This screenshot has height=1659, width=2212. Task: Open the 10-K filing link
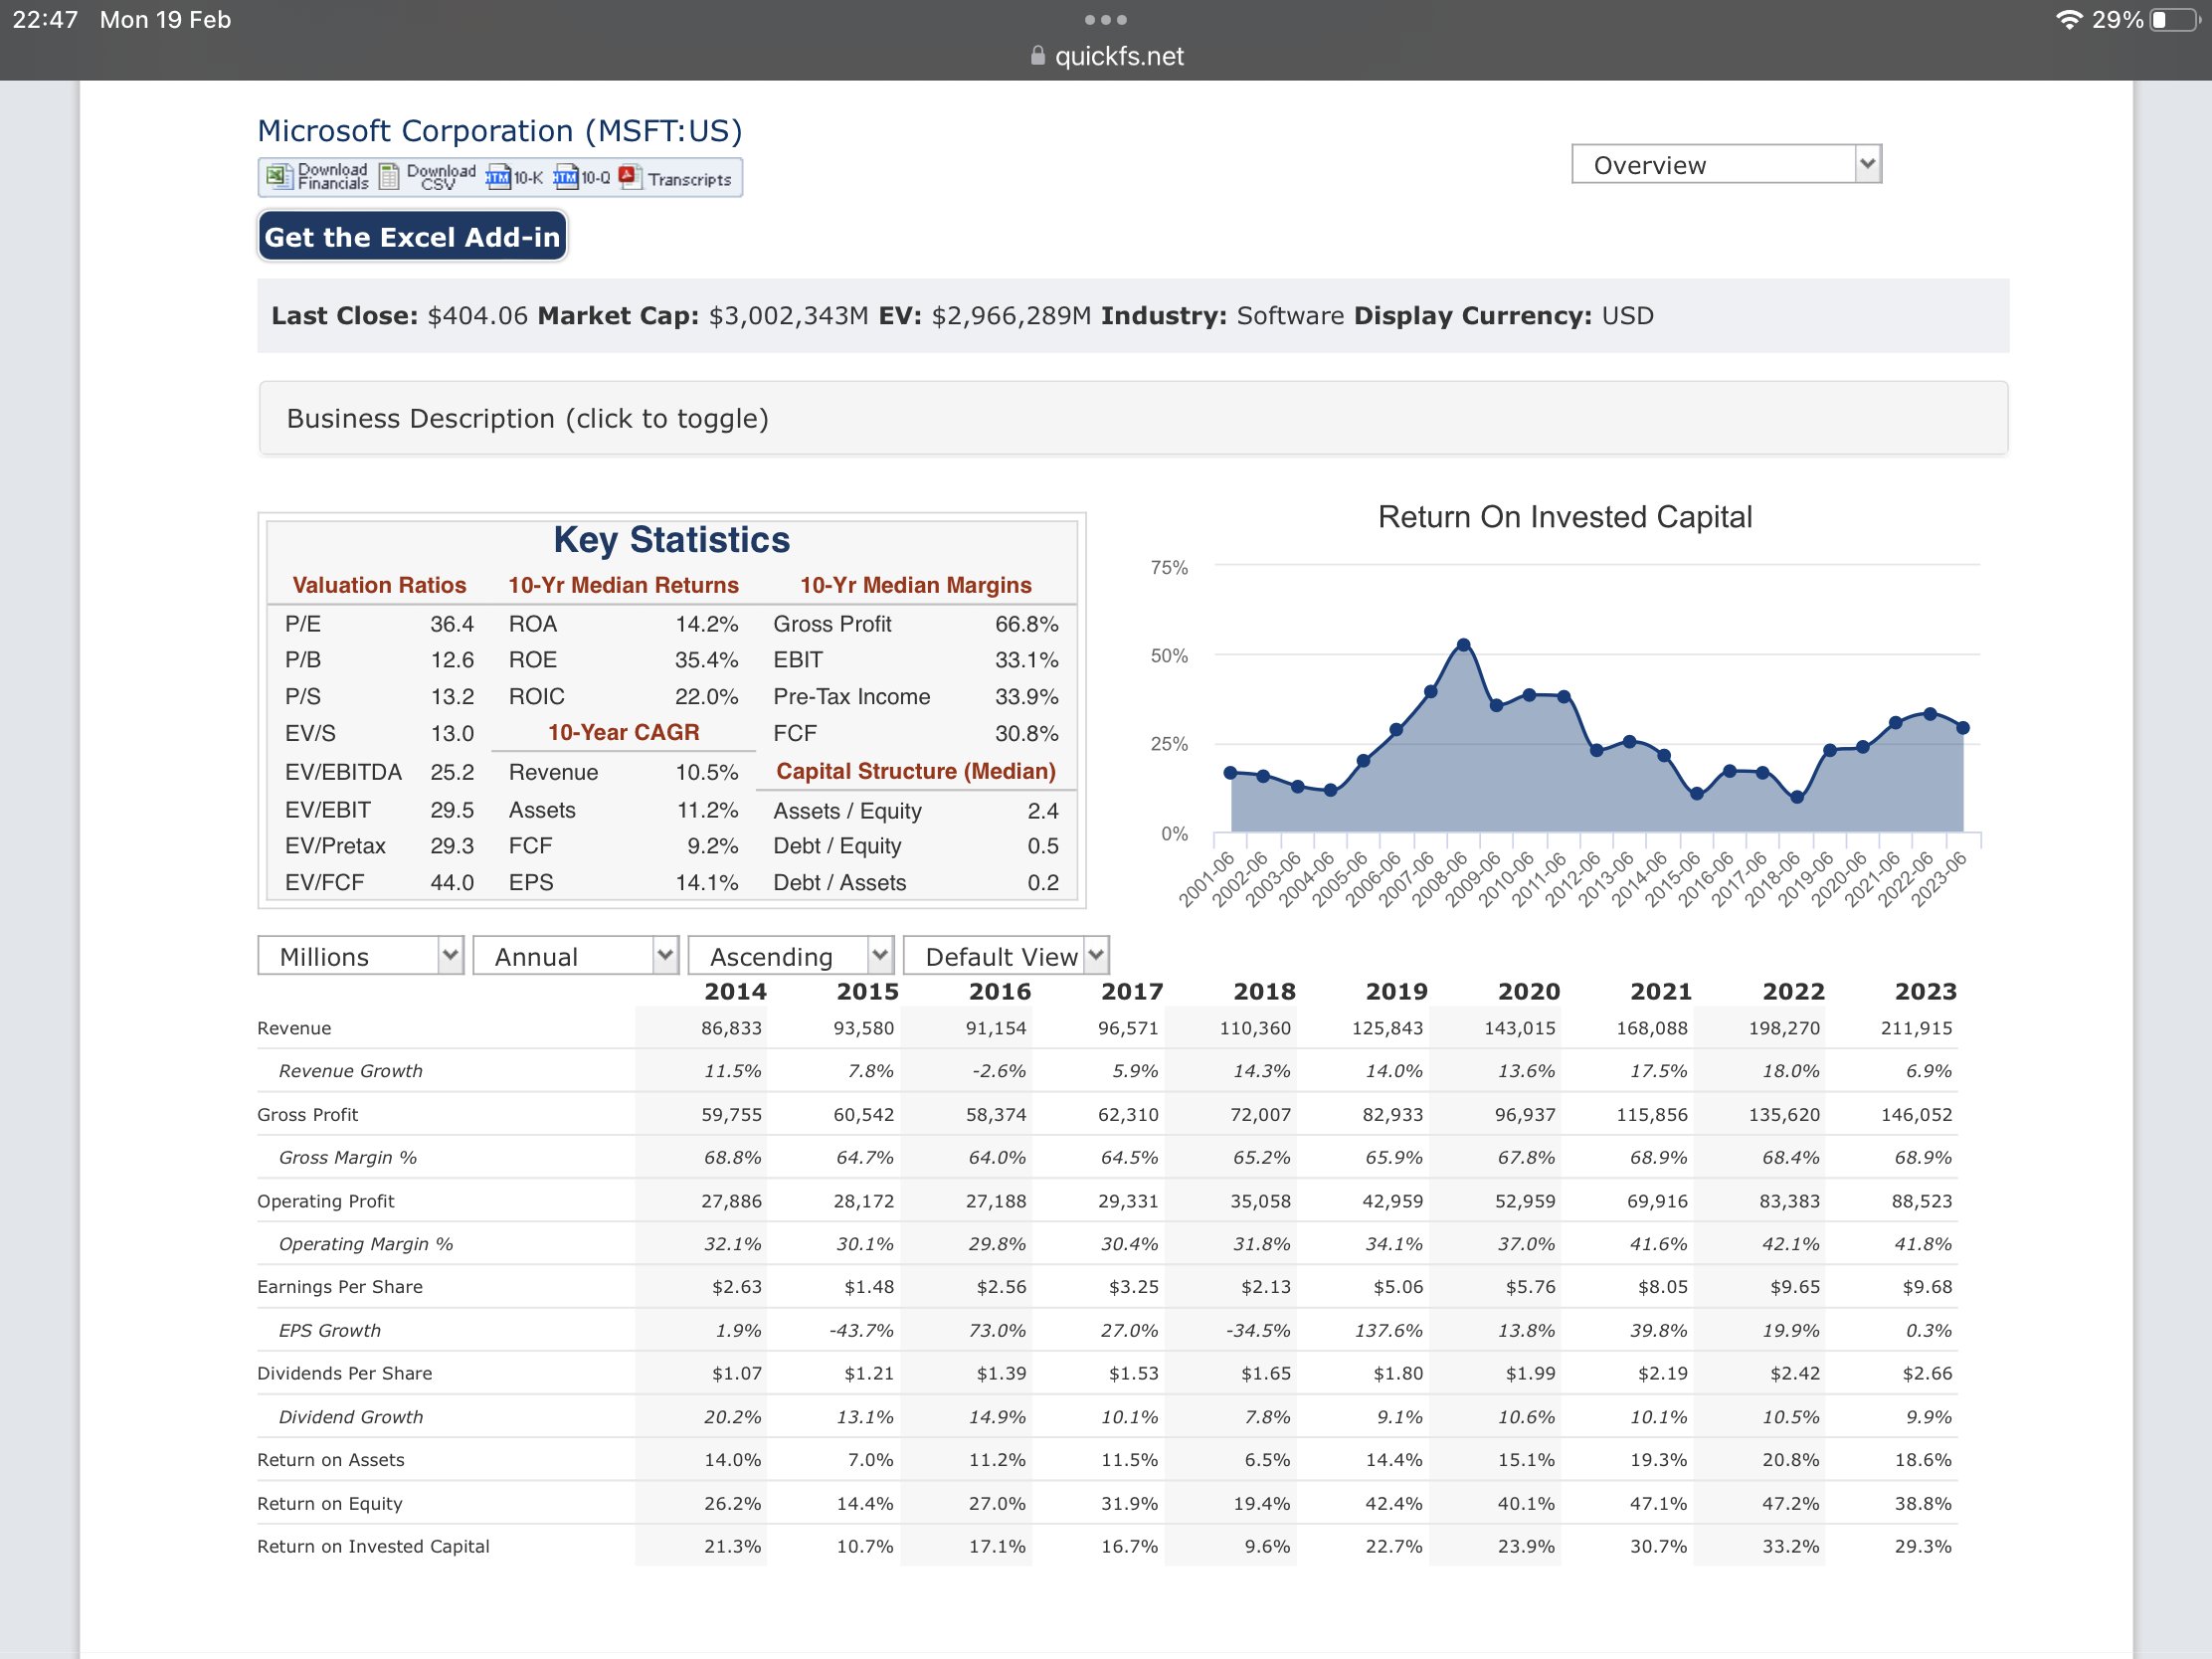coord(514,178)
